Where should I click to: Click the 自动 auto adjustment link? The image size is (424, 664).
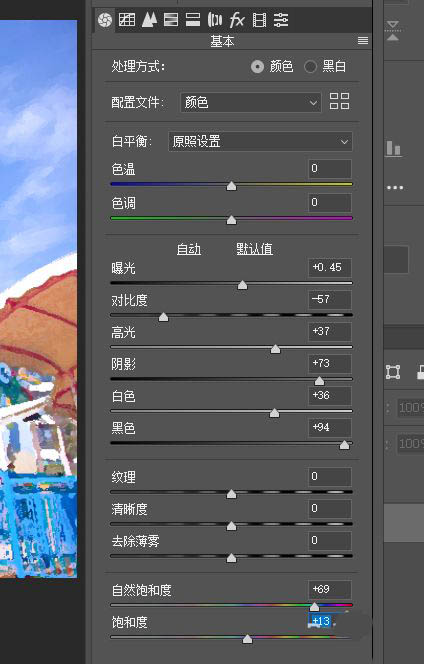(188, 249)
